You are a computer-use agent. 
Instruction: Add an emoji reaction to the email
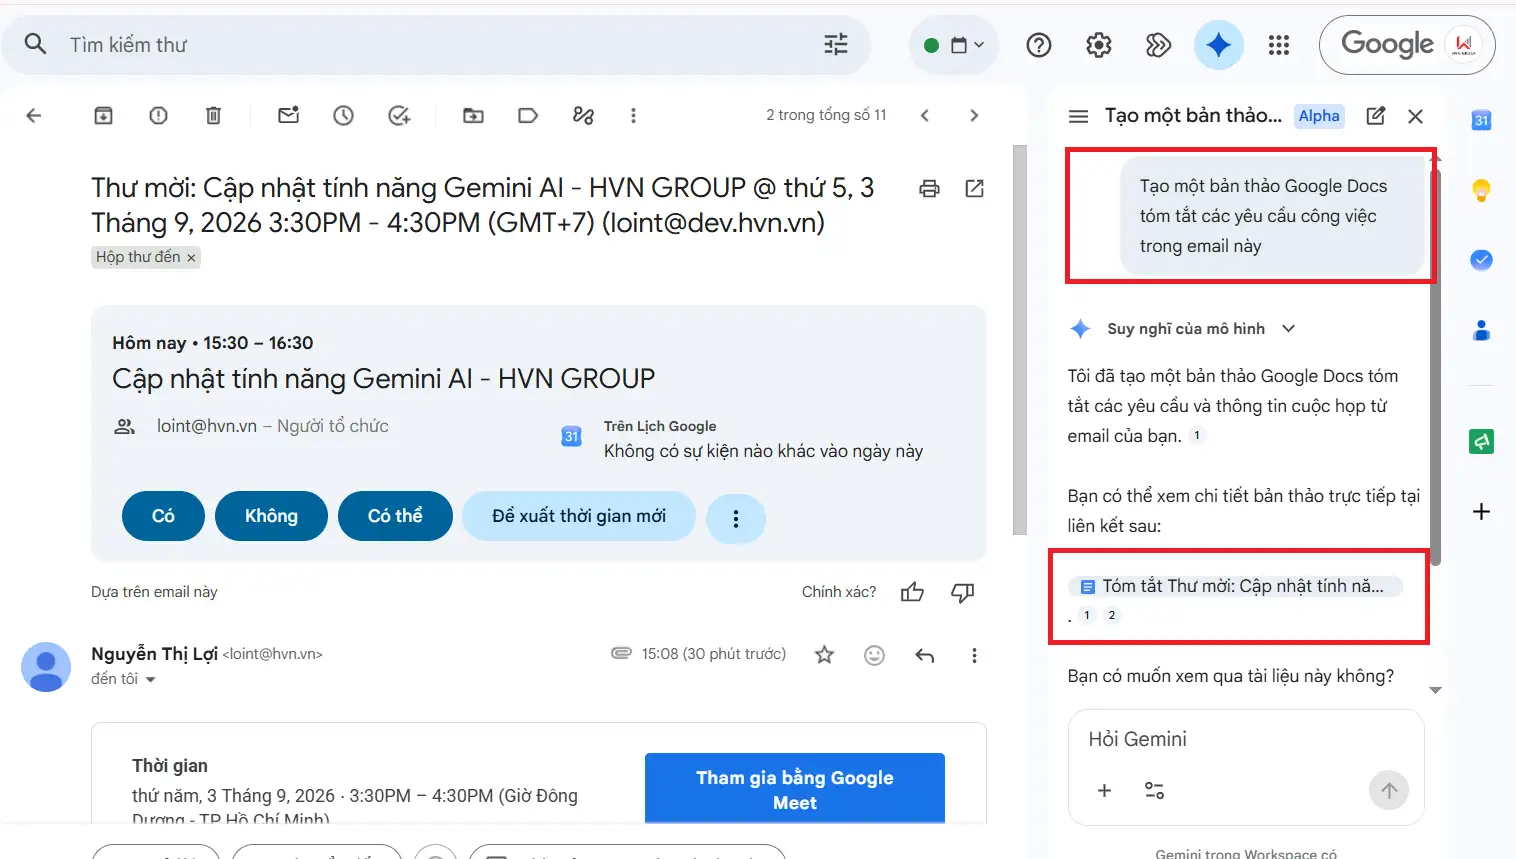pyautogui.click(x=875, y=655)
